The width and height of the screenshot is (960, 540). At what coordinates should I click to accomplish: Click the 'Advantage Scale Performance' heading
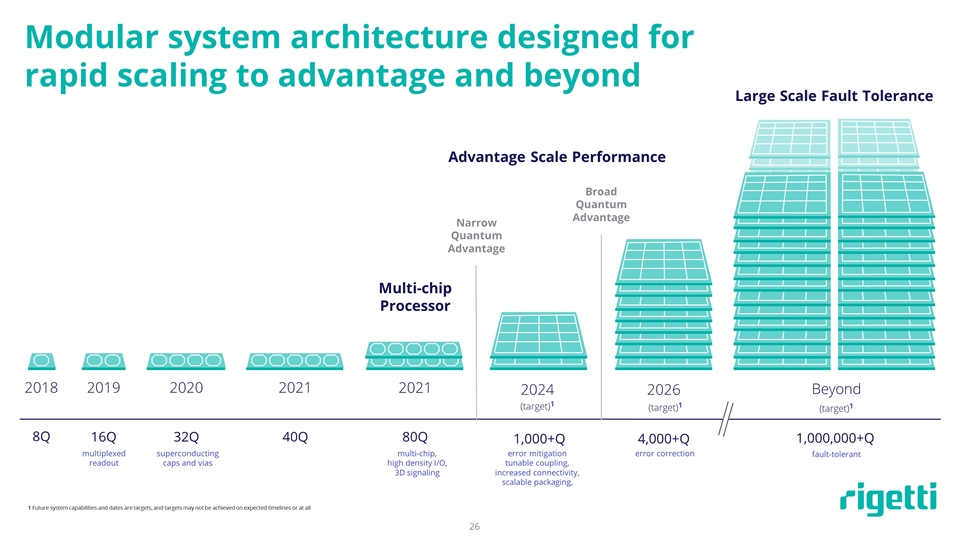(x=557, y=157)
